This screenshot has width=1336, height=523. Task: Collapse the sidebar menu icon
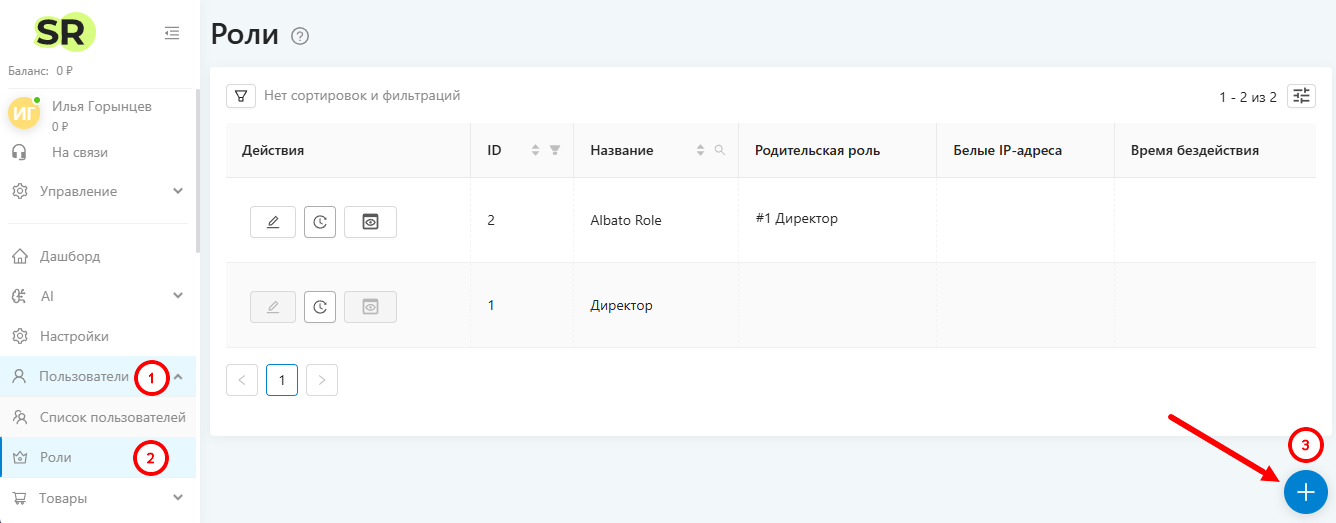tap(172, 33)
